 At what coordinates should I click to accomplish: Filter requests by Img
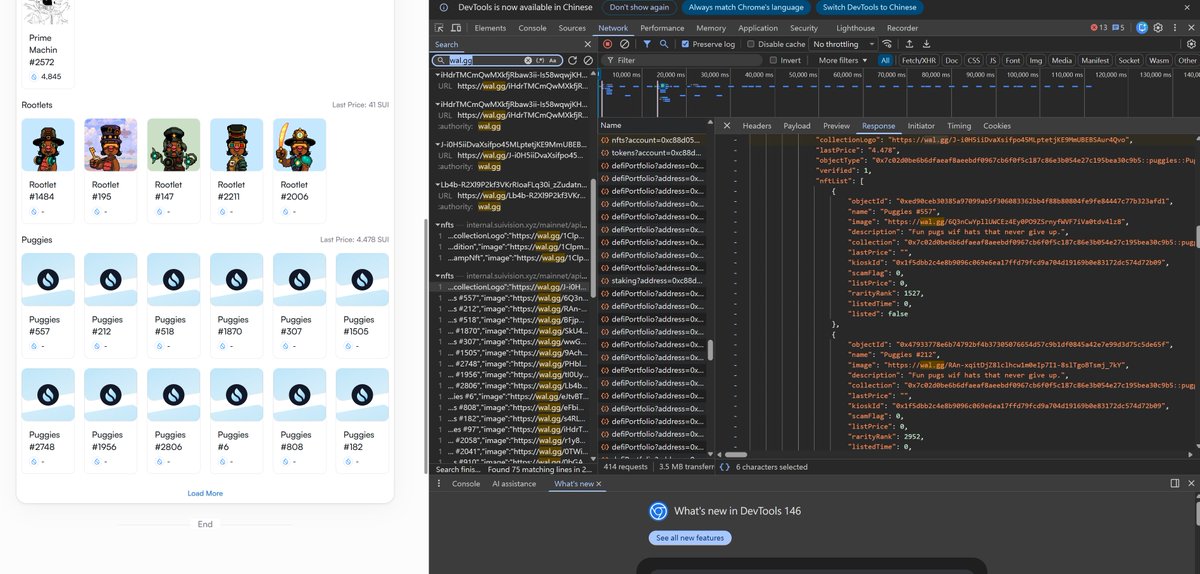(1038, 60)
